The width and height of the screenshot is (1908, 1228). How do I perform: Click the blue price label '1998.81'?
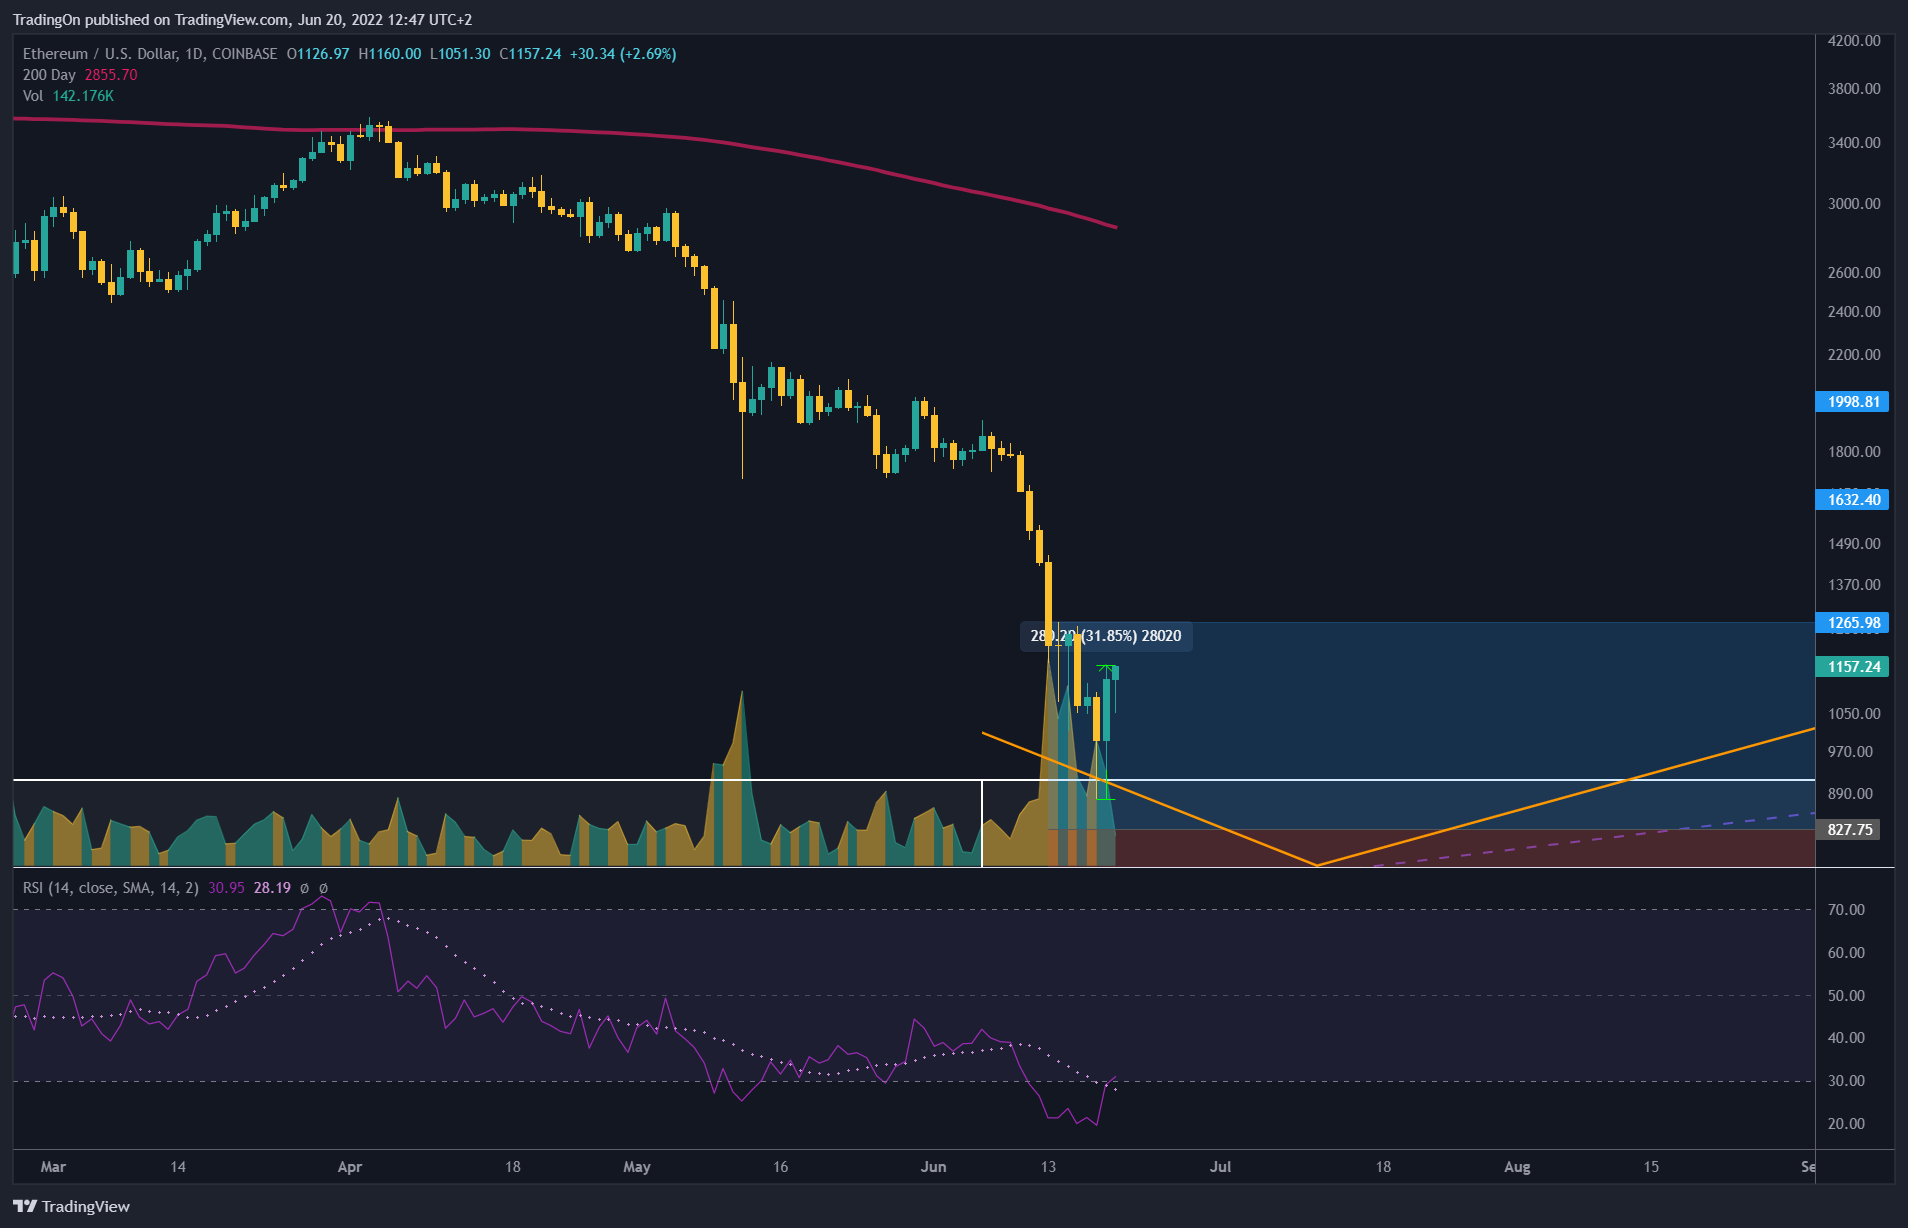(1852, 402)
